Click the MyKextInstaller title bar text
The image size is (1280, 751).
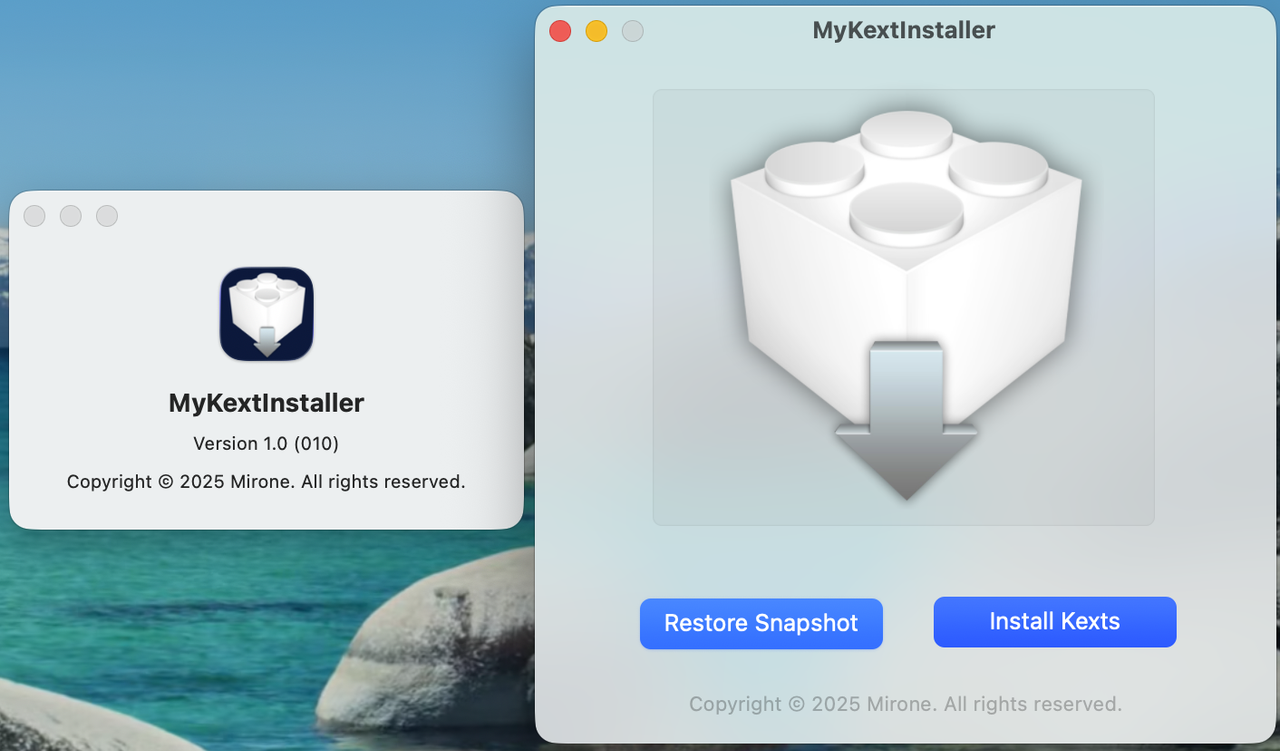904,30
